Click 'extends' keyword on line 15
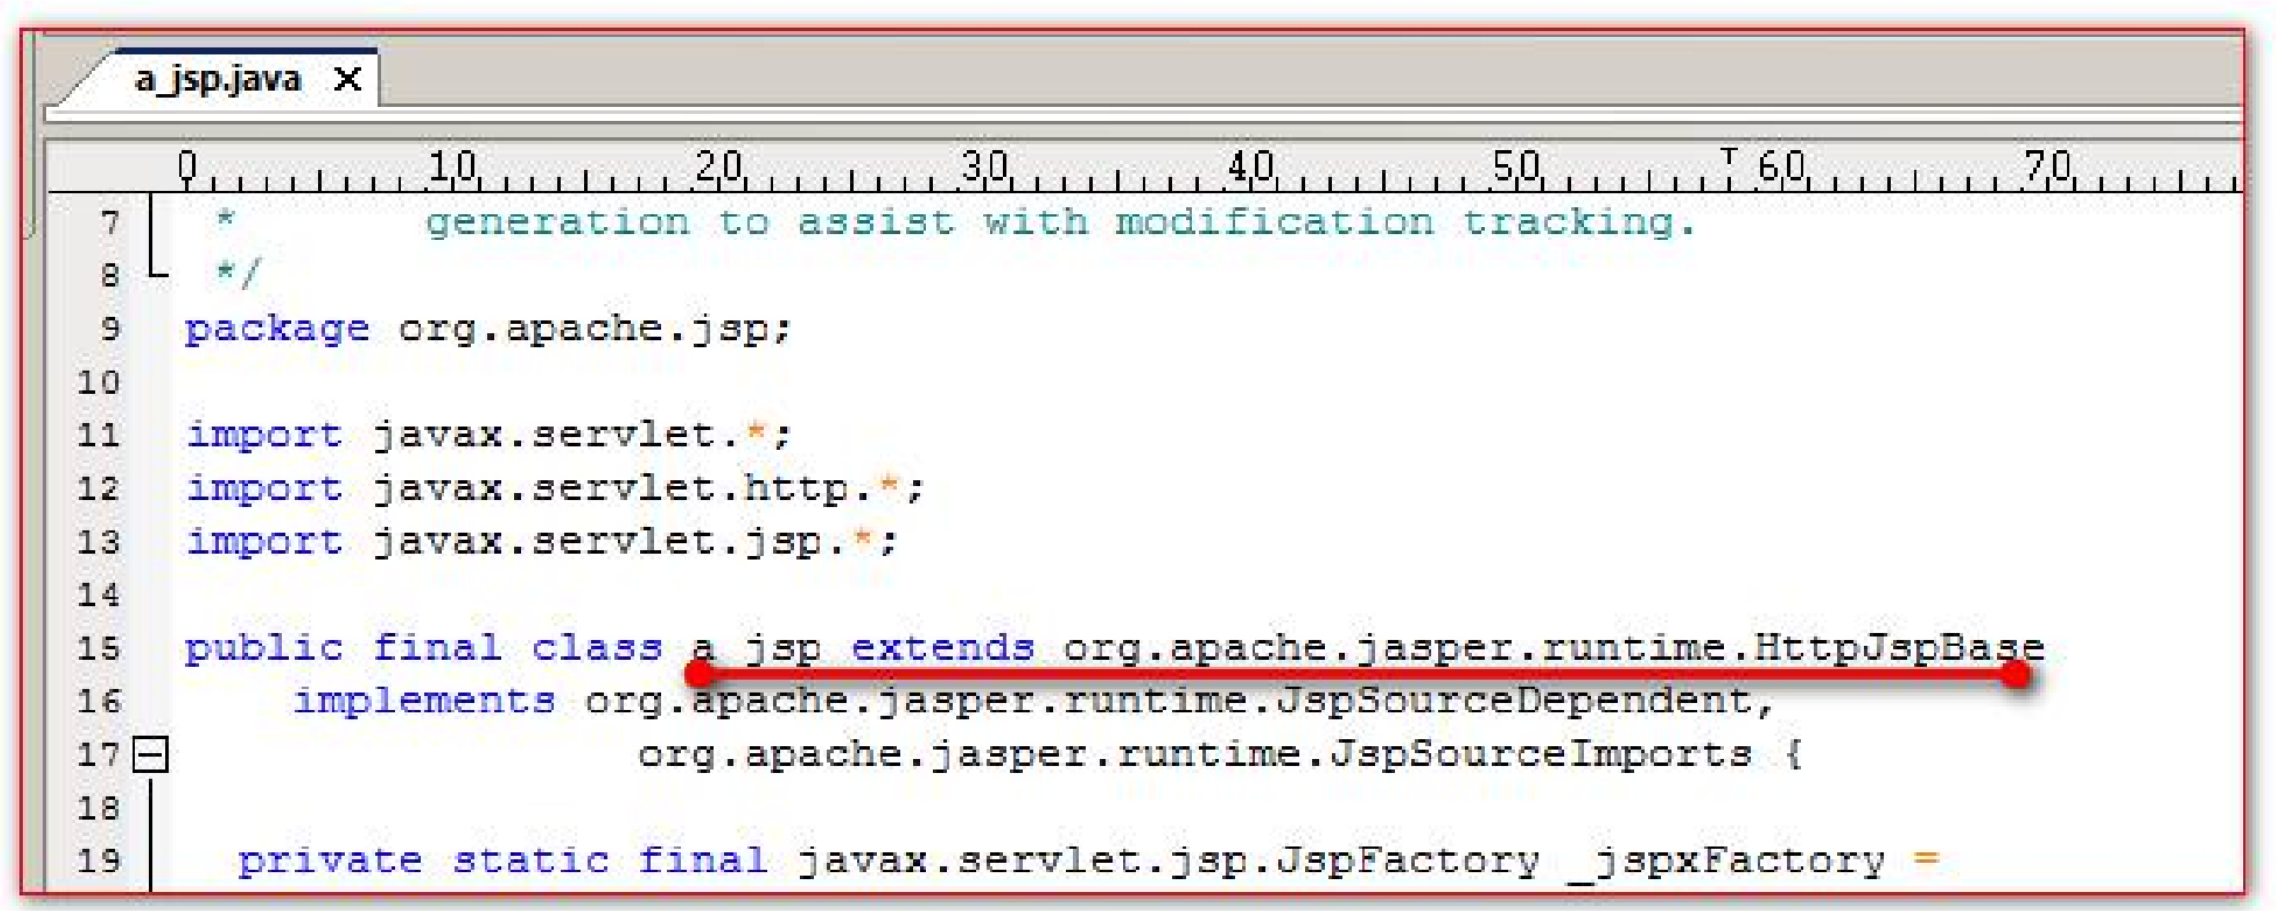 [942, 648]
